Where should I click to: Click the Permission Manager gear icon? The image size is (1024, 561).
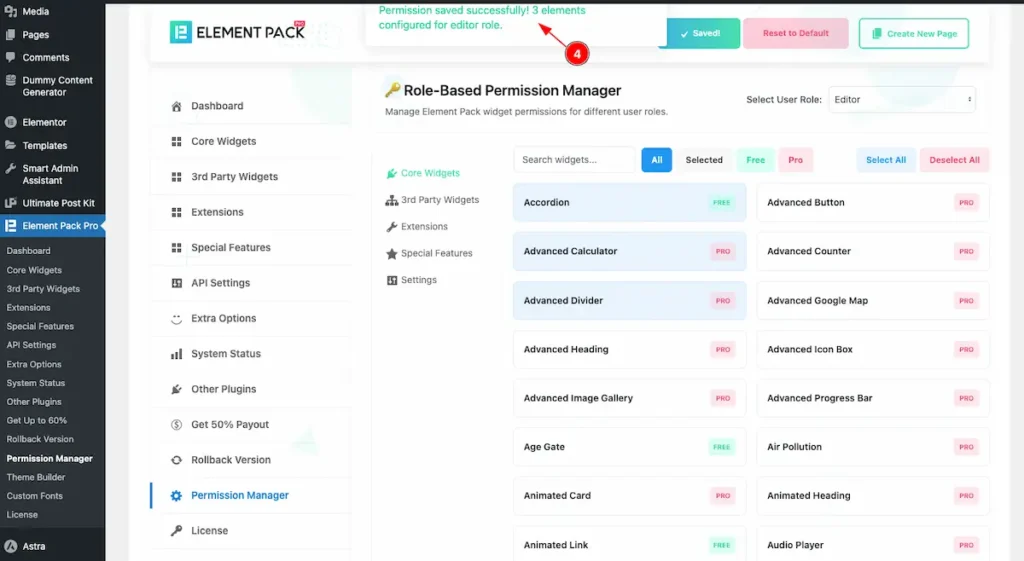pos(177,496)
